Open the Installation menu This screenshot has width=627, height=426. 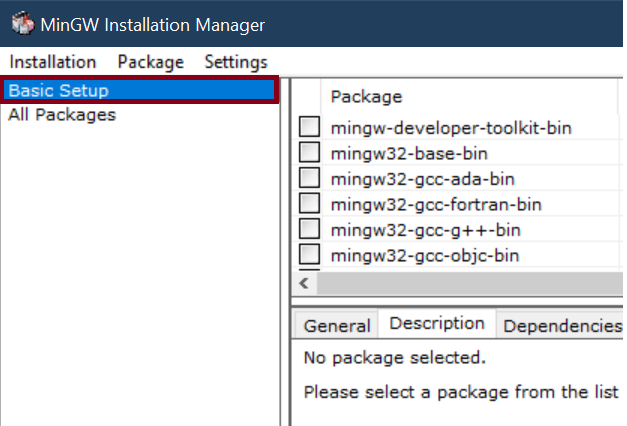pyautogui.click(x=53, y=62)
